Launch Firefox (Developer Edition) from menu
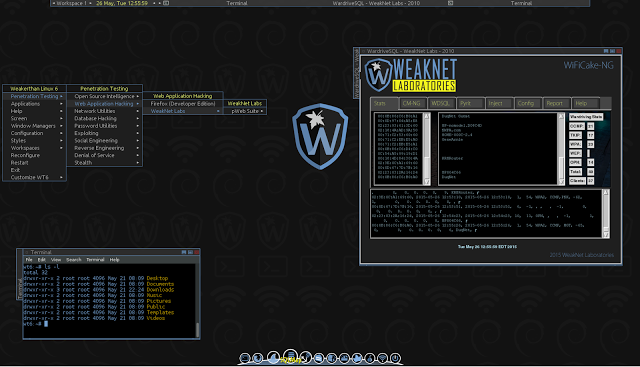The width and height of the screenshot is (640, 367). [x=182, y=104]
